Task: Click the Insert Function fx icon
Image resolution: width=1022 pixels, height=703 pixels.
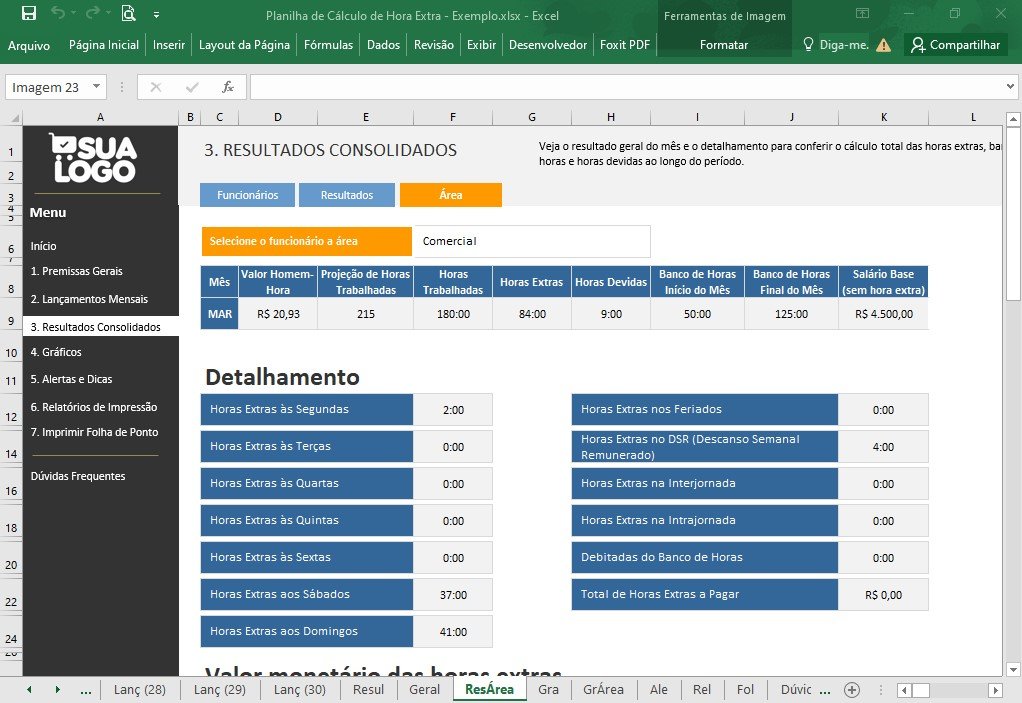Action: click(227, 87)
